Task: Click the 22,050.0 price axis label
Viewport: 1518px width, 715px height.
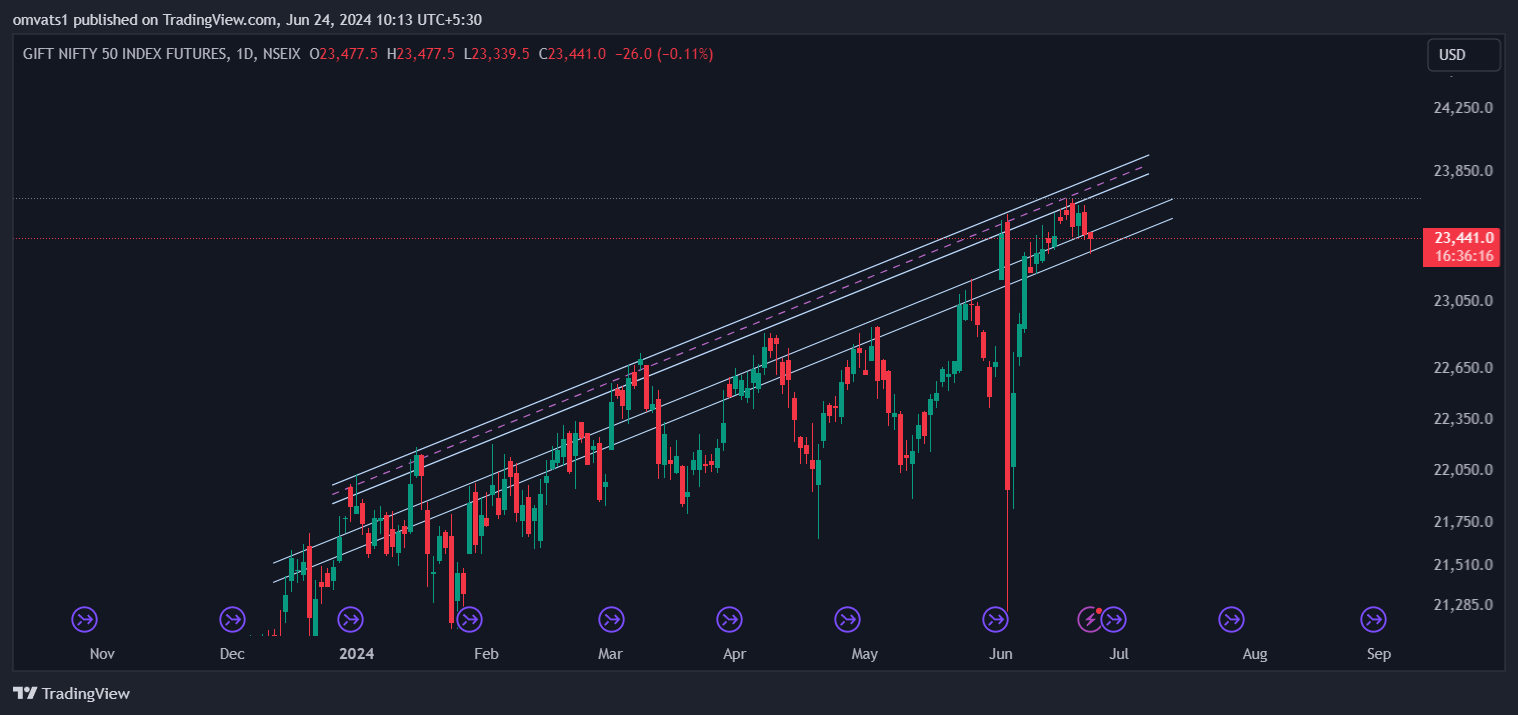Action: pyautogui.click(x=1463, y=470)
